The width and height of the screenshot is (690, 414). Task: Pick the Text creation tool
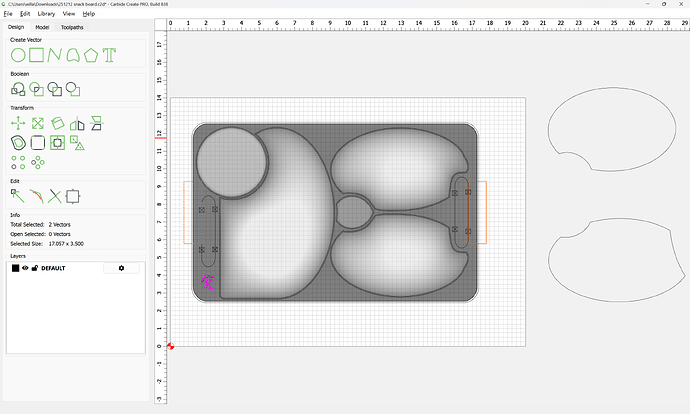[109, 55]
